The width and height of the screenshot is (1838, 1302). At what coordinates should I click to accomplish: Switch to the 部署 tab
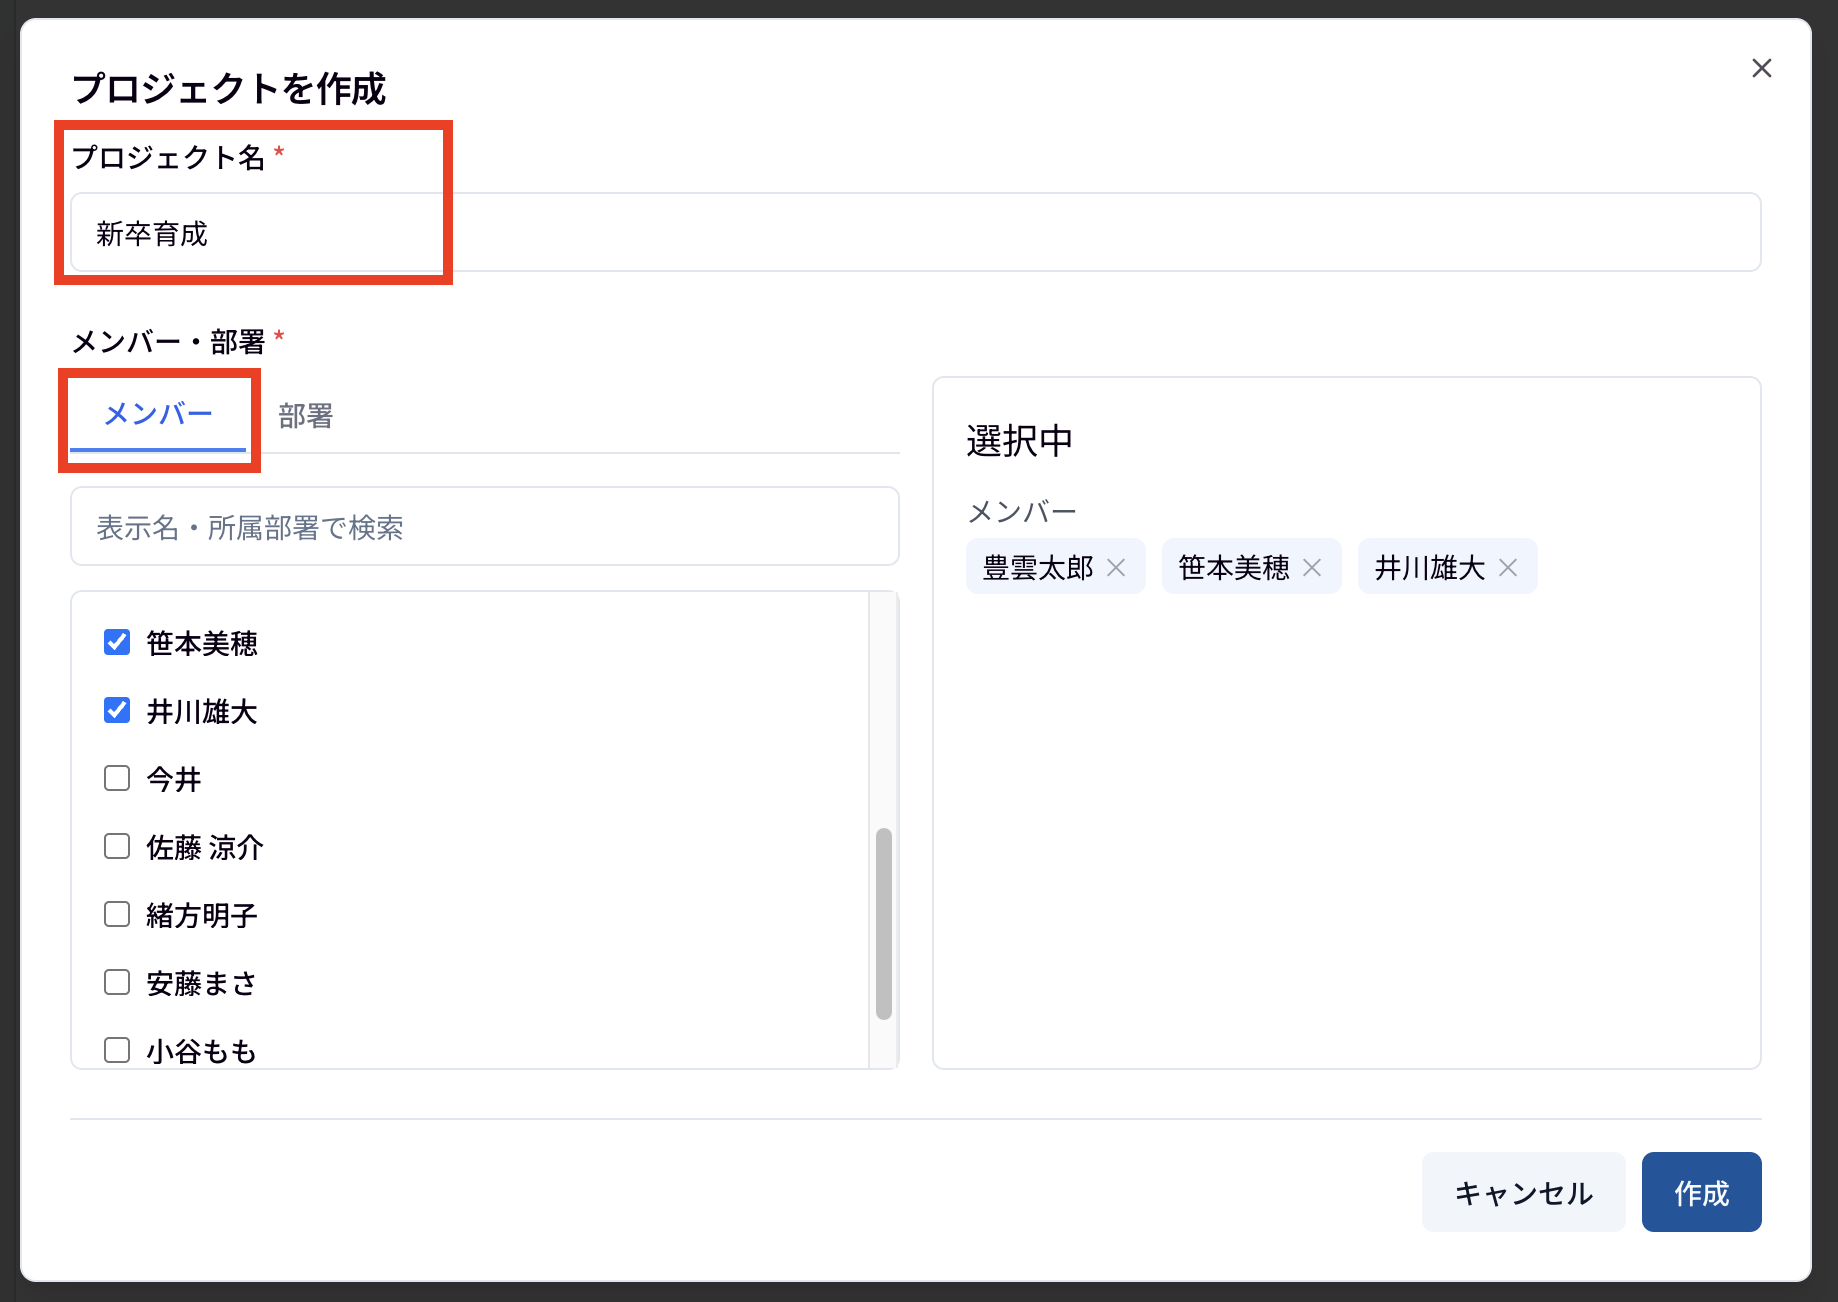[305, 416]
